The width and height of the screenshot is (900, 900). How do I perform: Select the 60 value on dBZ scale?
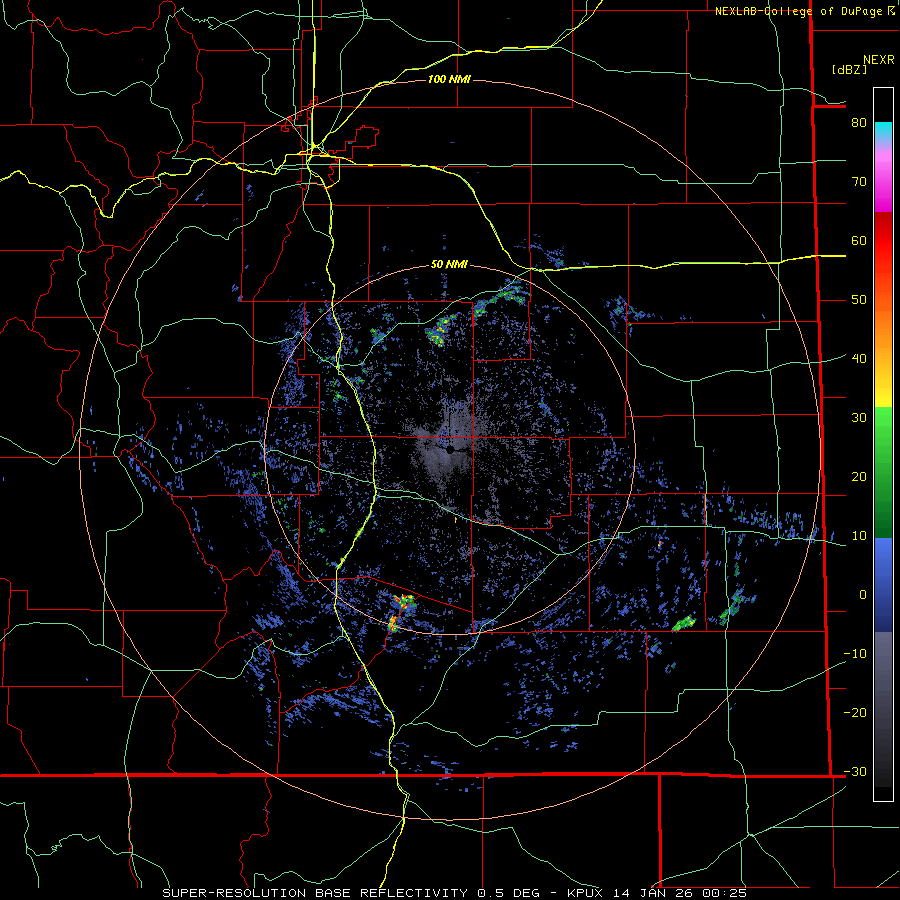(x=859, y=240)
